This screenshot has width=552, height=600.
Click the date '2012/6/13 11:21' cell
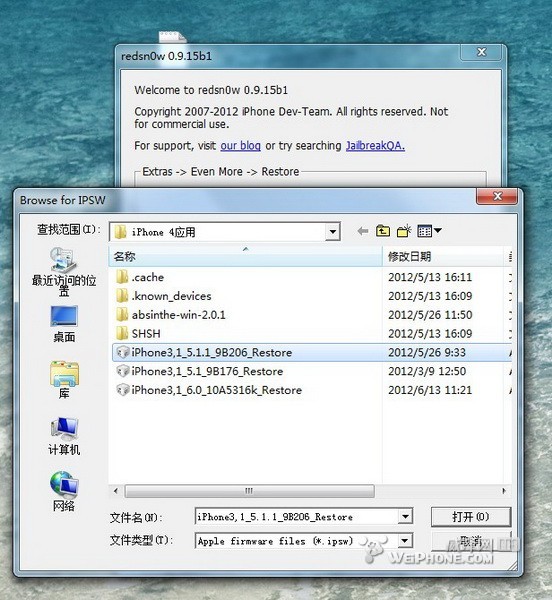click(430, 390)
